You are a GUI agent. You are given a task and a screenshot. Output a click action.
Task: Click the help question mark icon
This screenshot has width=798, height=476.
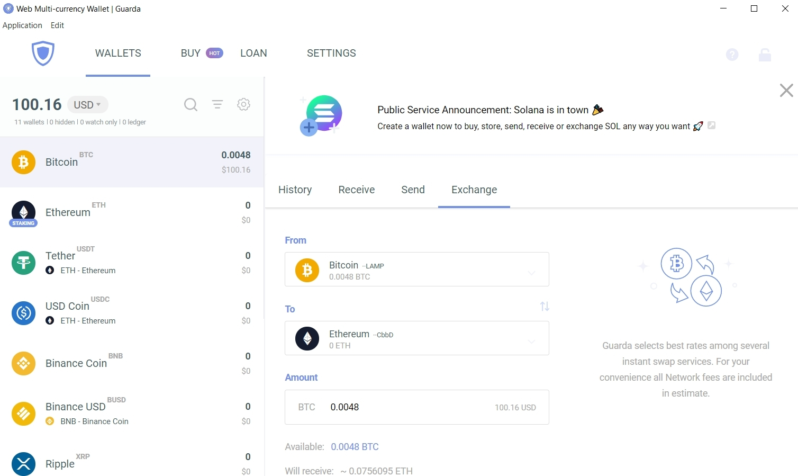pyautogui.click(x=732, y=54)
